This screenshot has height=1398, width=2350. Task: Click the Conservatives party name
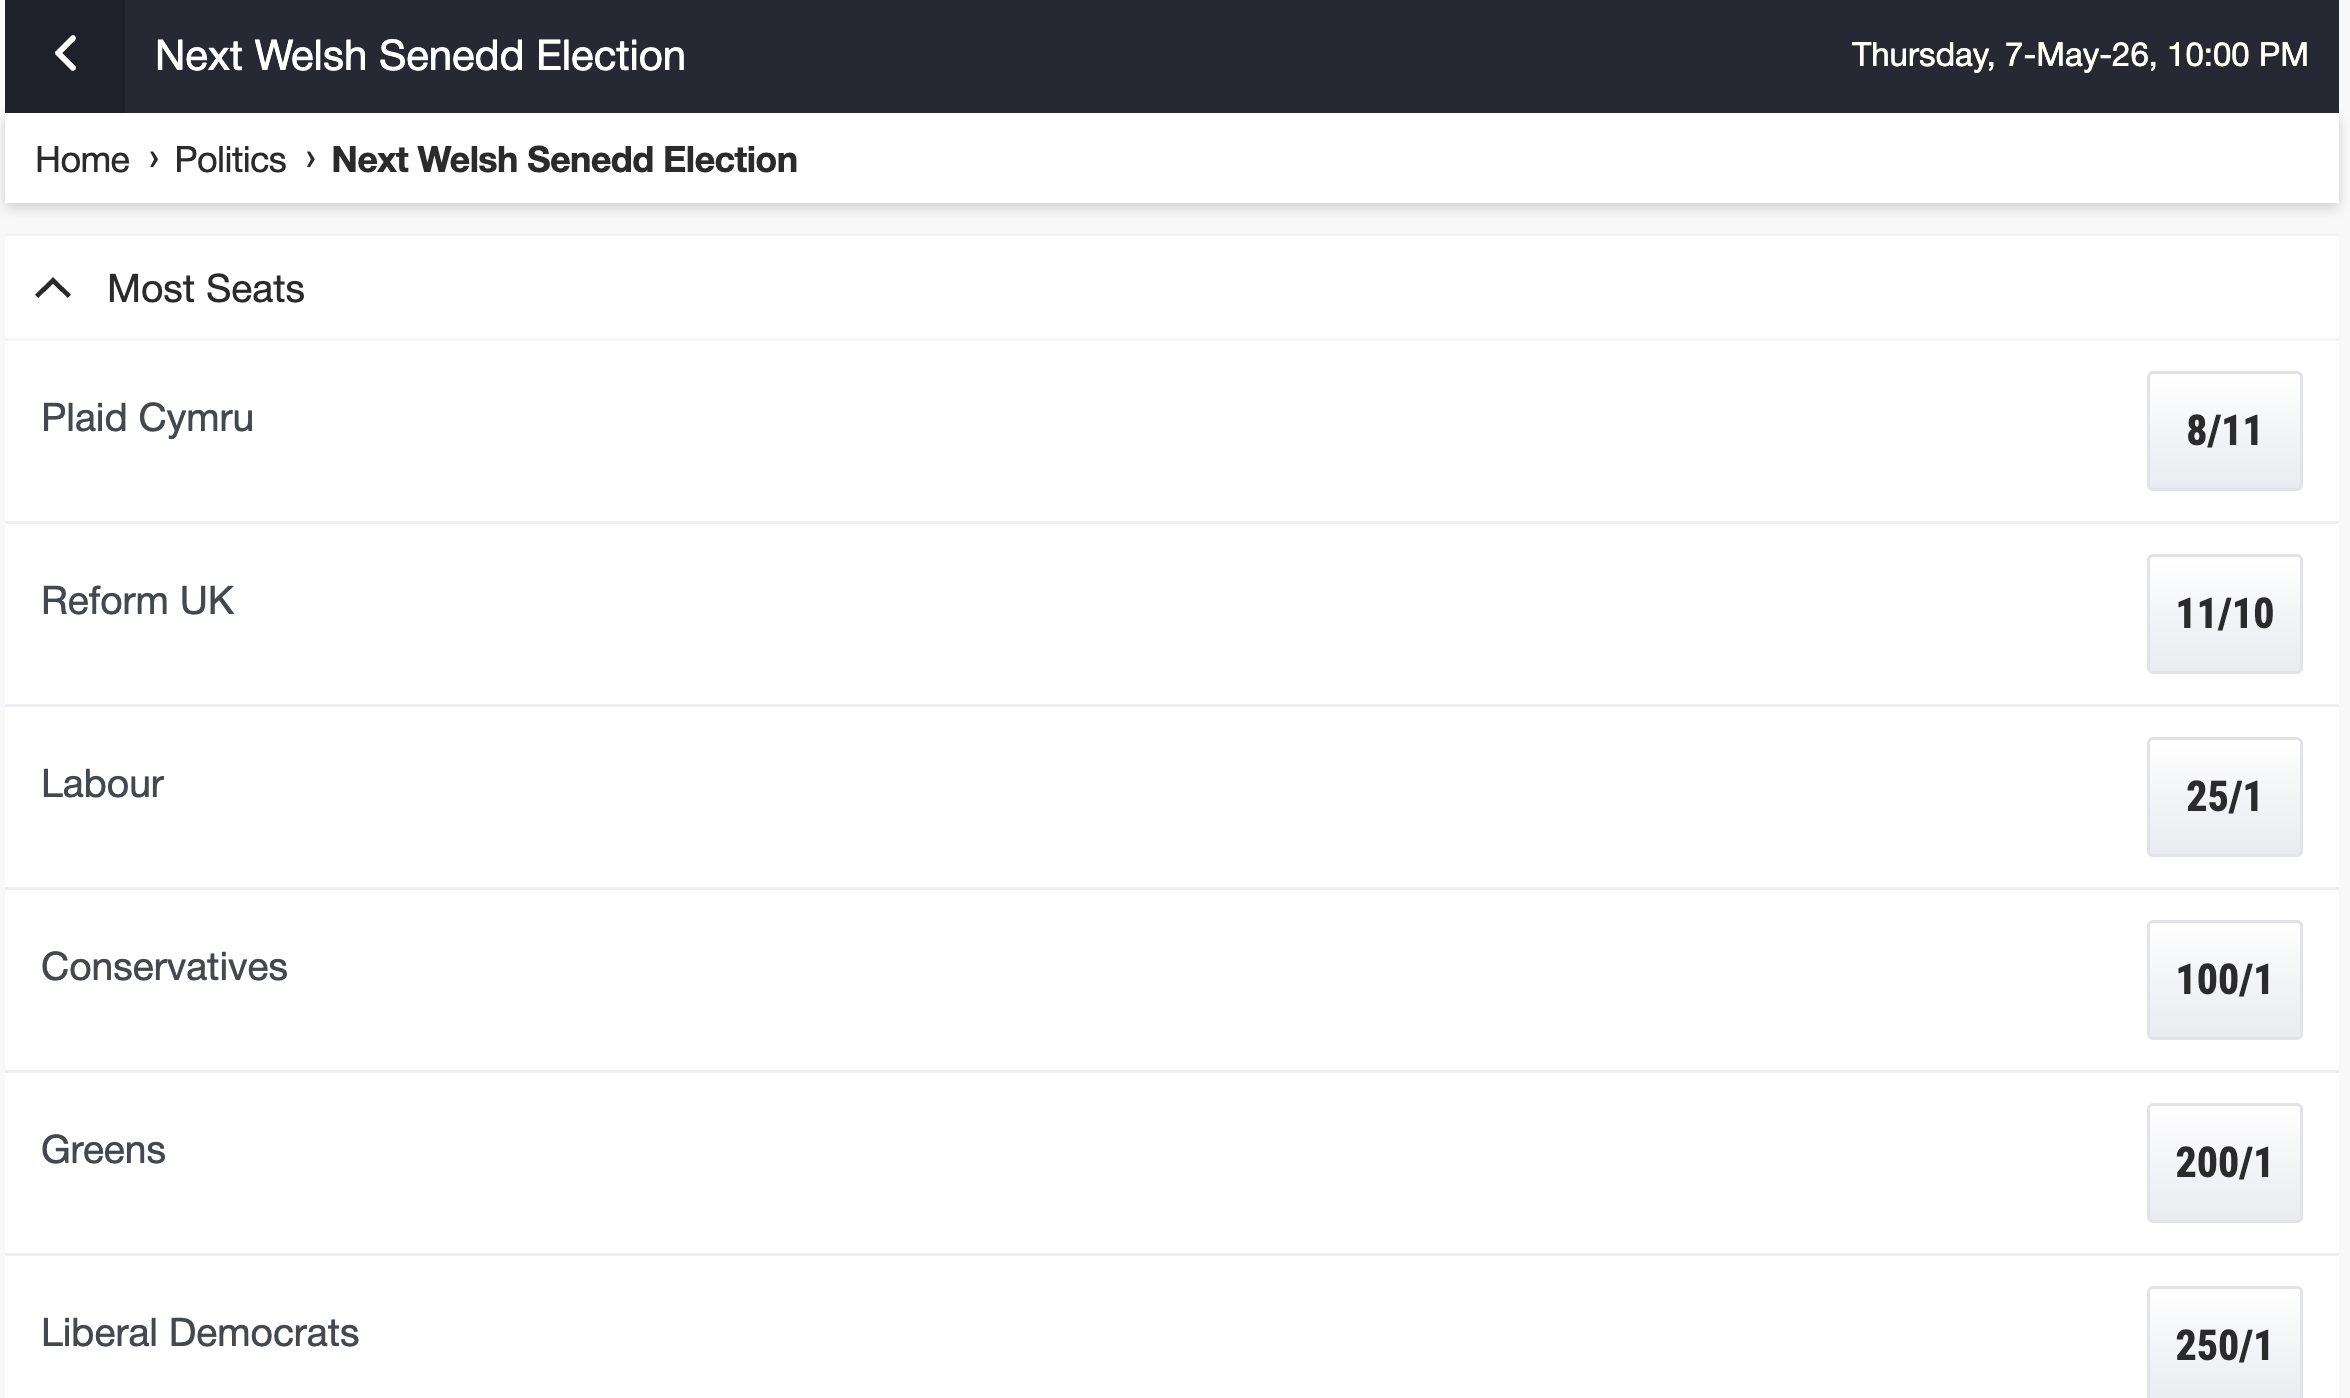pyautogui.click(x=164, y=967)
